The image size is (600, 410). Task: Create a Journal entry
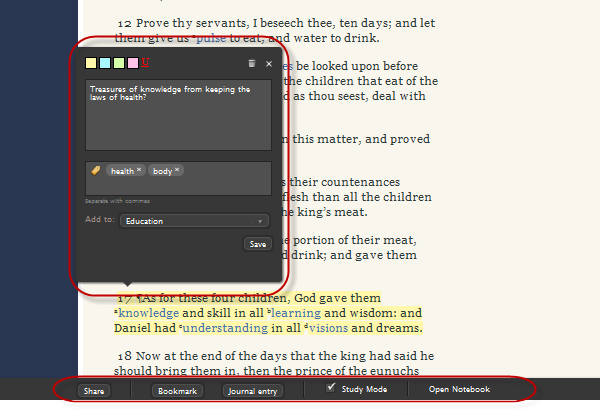pyautogui.click(x=251, y=391)
